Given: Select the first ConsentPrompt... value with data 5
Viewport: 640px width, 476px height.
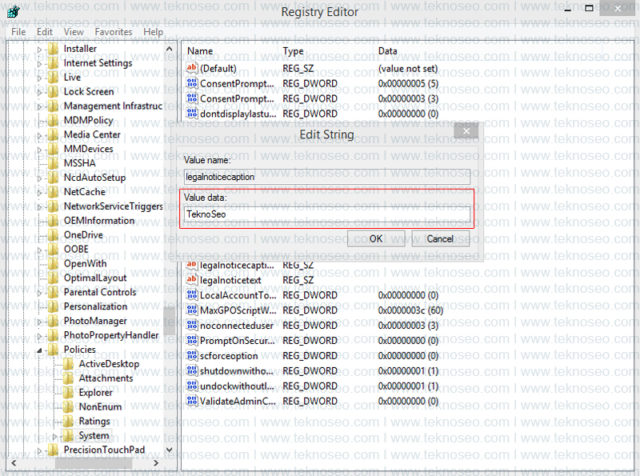Looking at the screenshot, I should 237,83.
